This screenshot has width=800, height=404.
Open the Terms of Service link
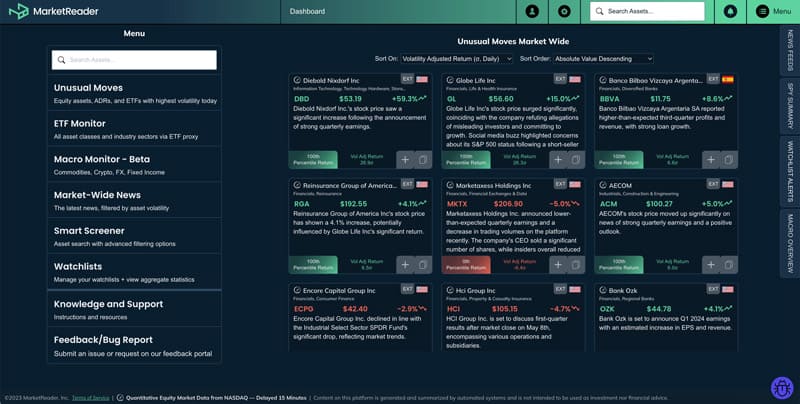pyautogui.click(x=90, y=398)
